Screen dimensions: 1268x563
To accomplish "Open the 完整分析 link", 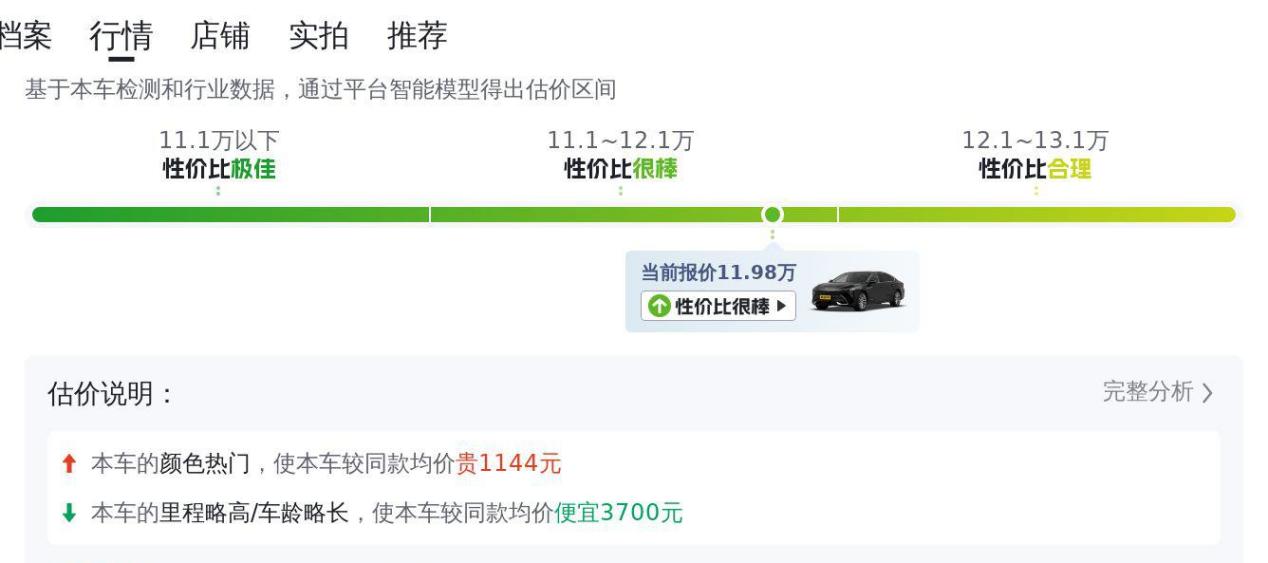I will (1148, 392).
